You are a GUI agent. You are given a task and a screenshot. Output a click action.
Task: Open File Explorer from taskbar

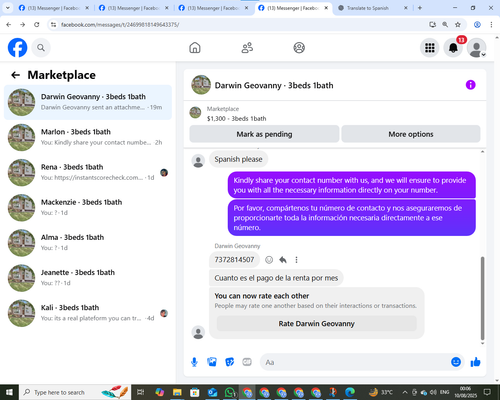177,392
